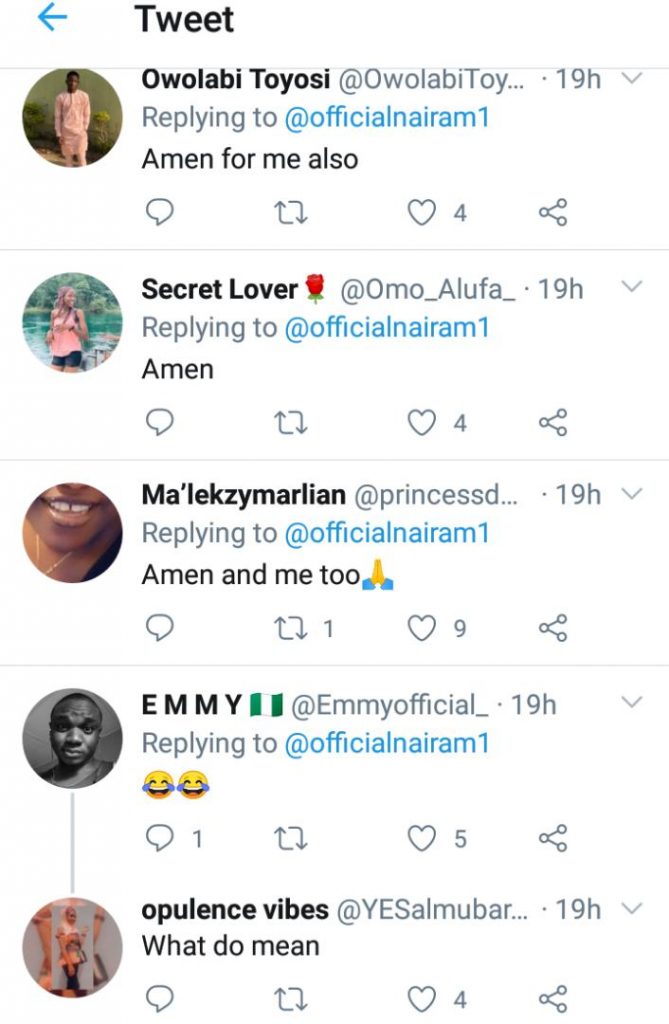Image resolution: width=669 pixels, height=1024 pixels.
Task: Expand the menu arrow on Secret Lover's tweet
Action: [x=631, y=288]
